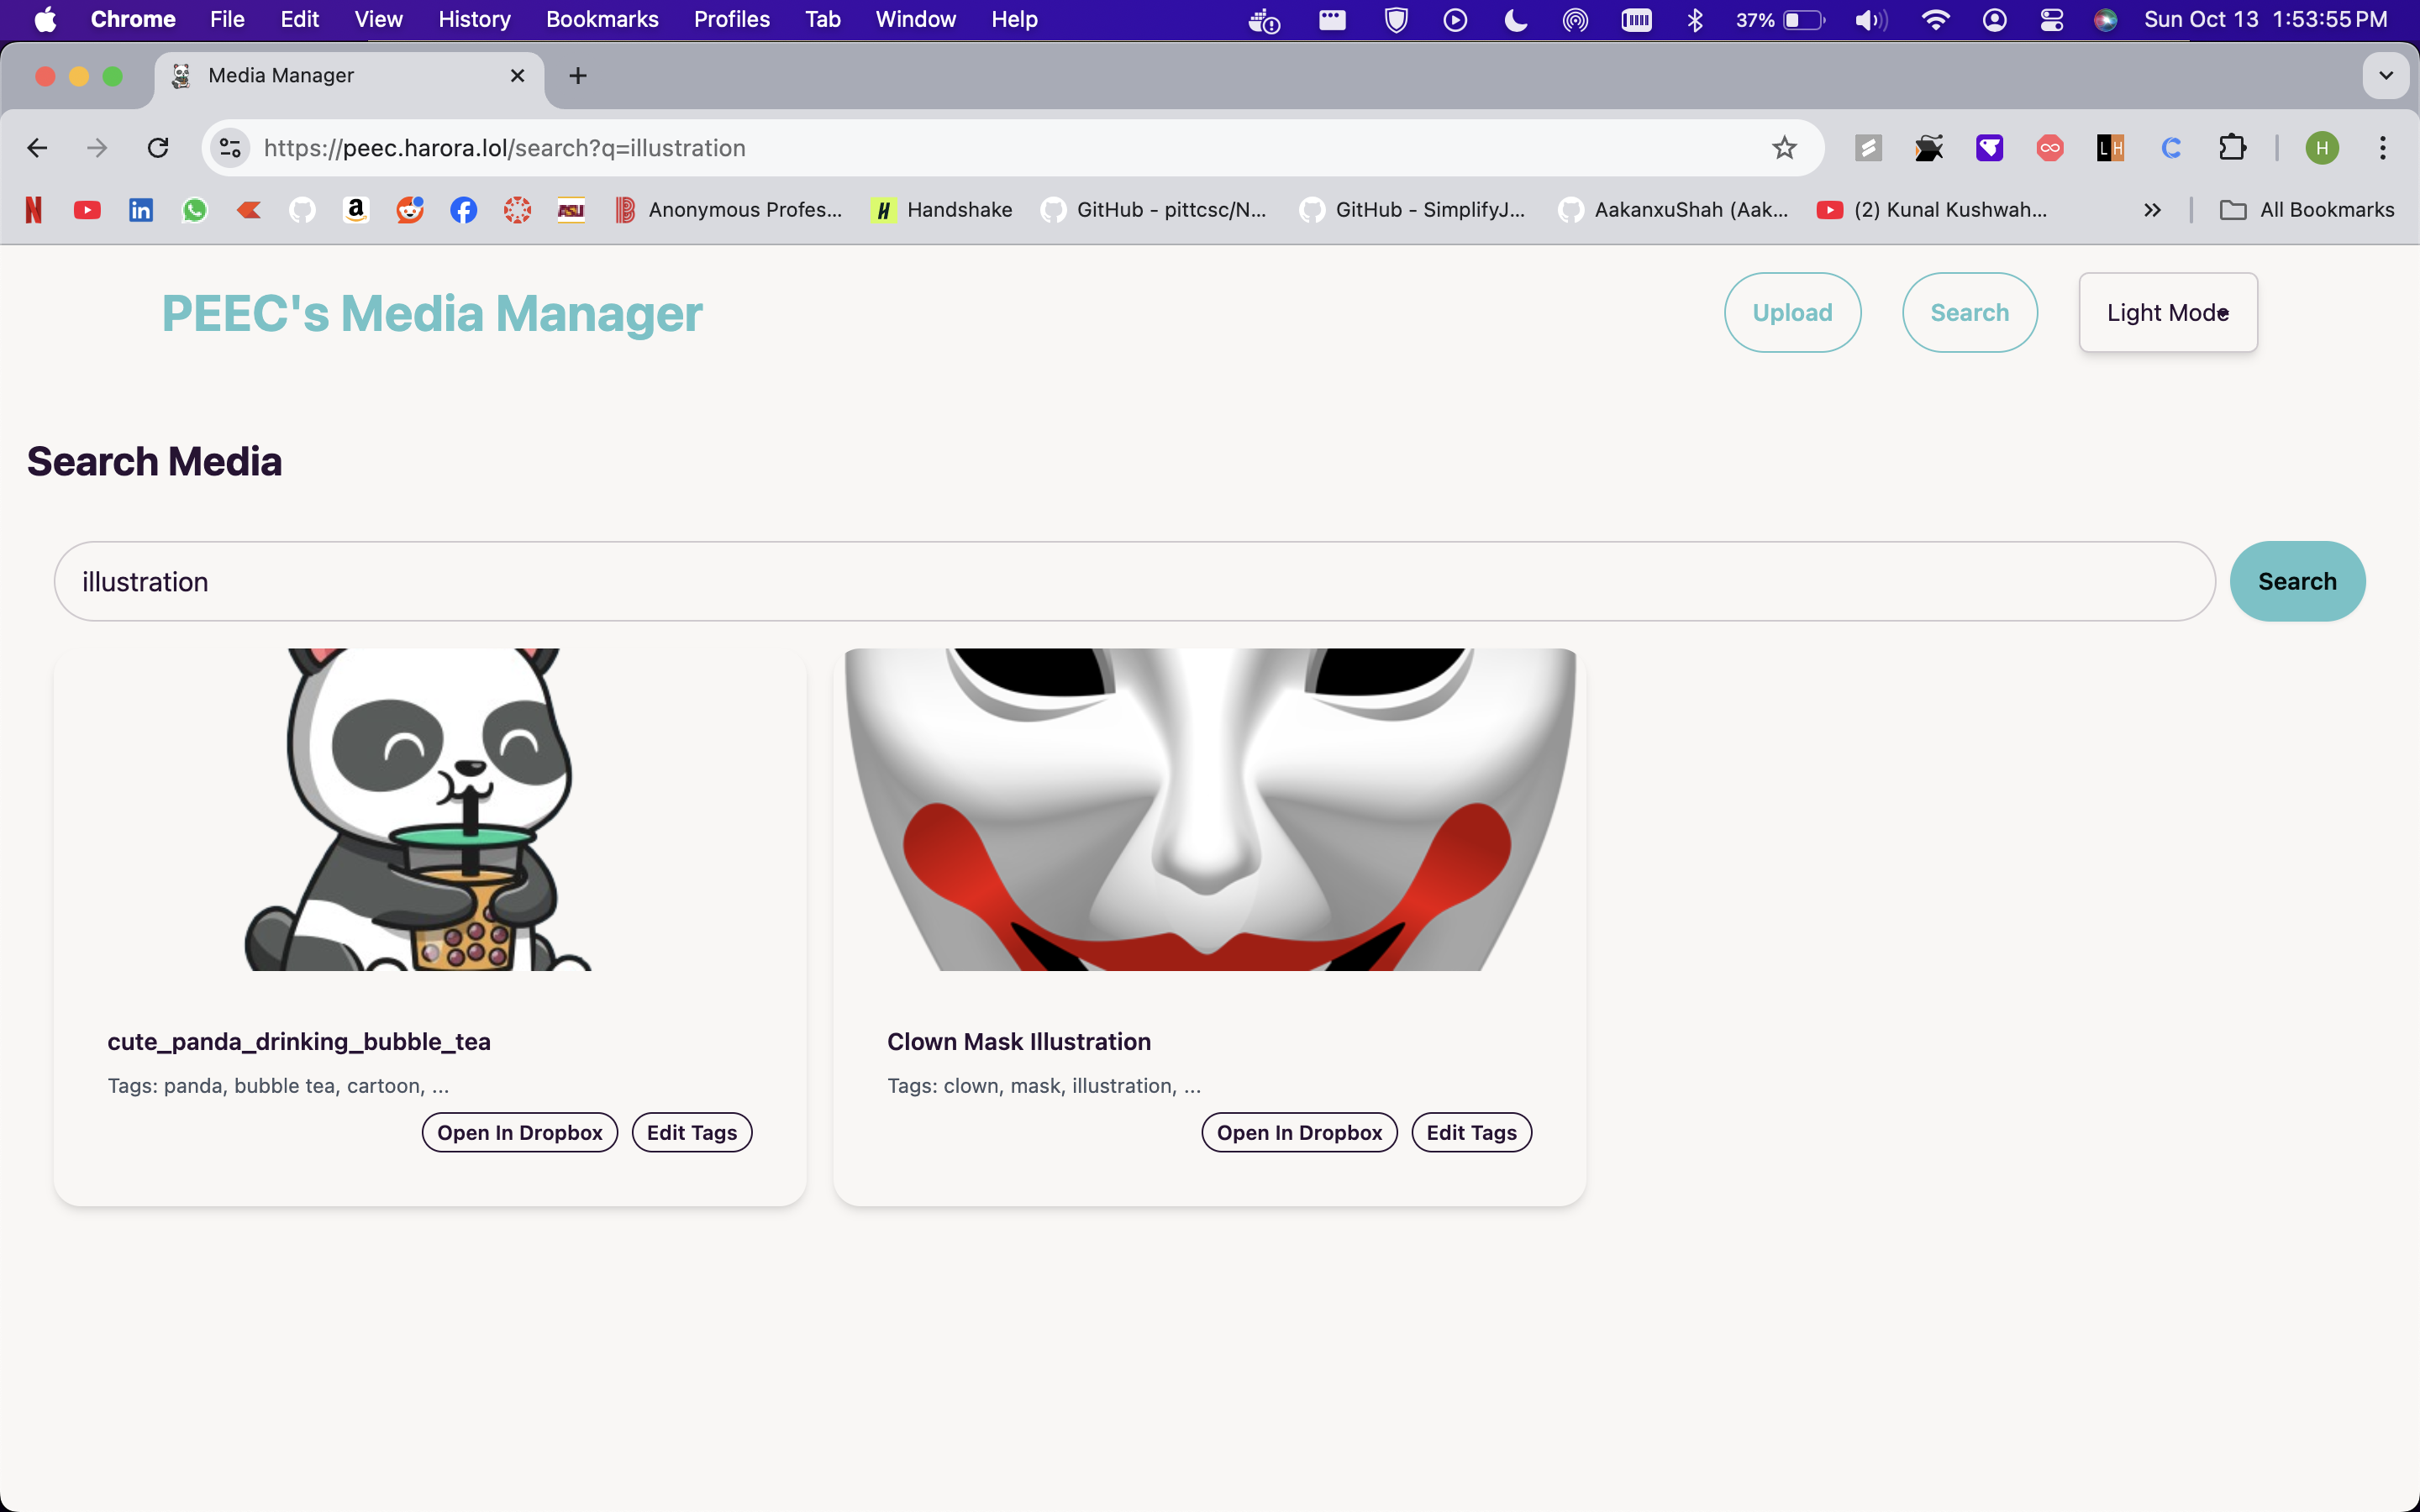
Task: Click Open In Dropbox for the panda image
Action: pyautogui.click(x=519, y=1133)
